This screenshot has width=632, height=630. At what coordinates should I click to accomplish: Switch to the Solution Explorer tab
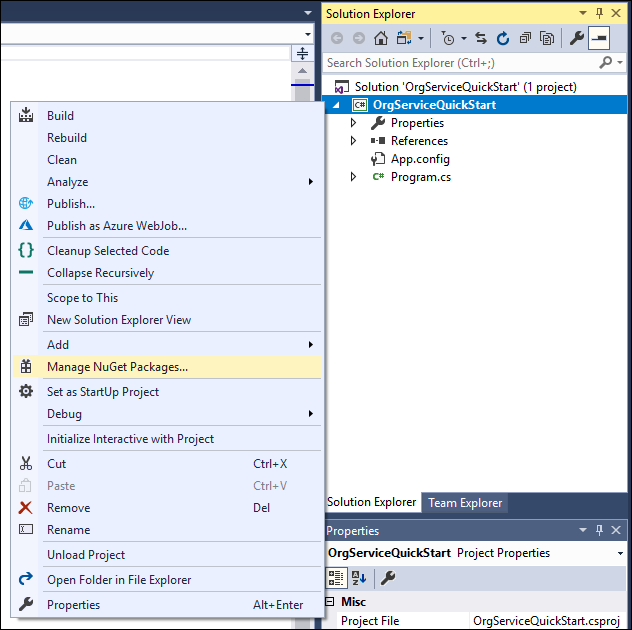click(x=371, y=502)
